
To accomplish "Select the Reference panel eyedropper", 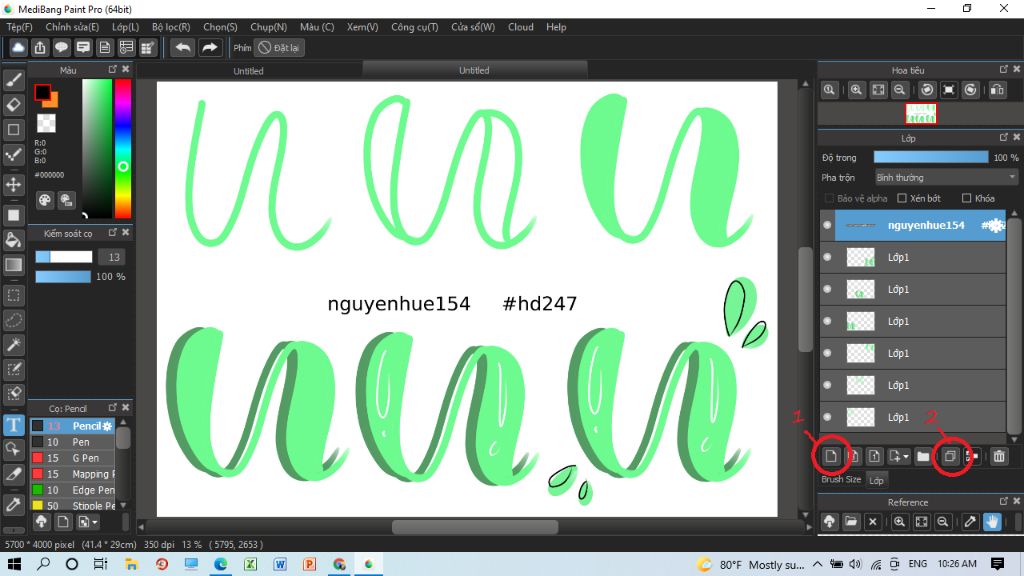I will click(970, 522).
